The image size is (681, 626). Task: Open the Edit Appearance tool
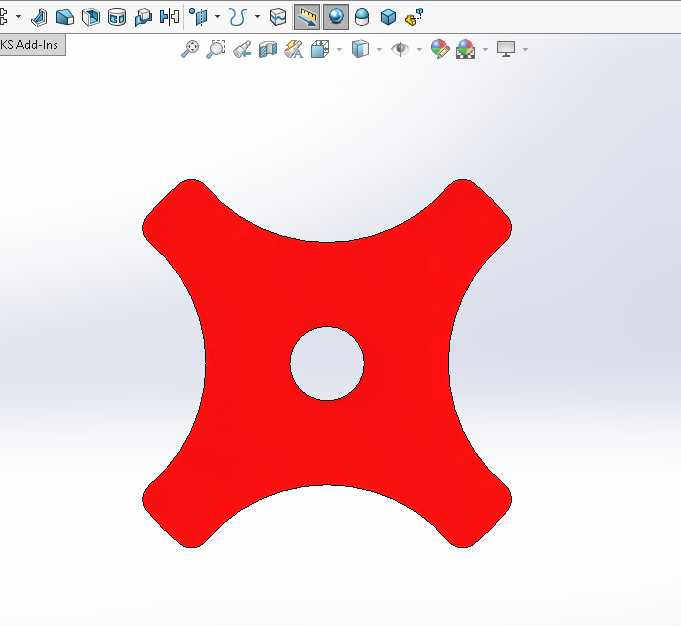[440, 49]
